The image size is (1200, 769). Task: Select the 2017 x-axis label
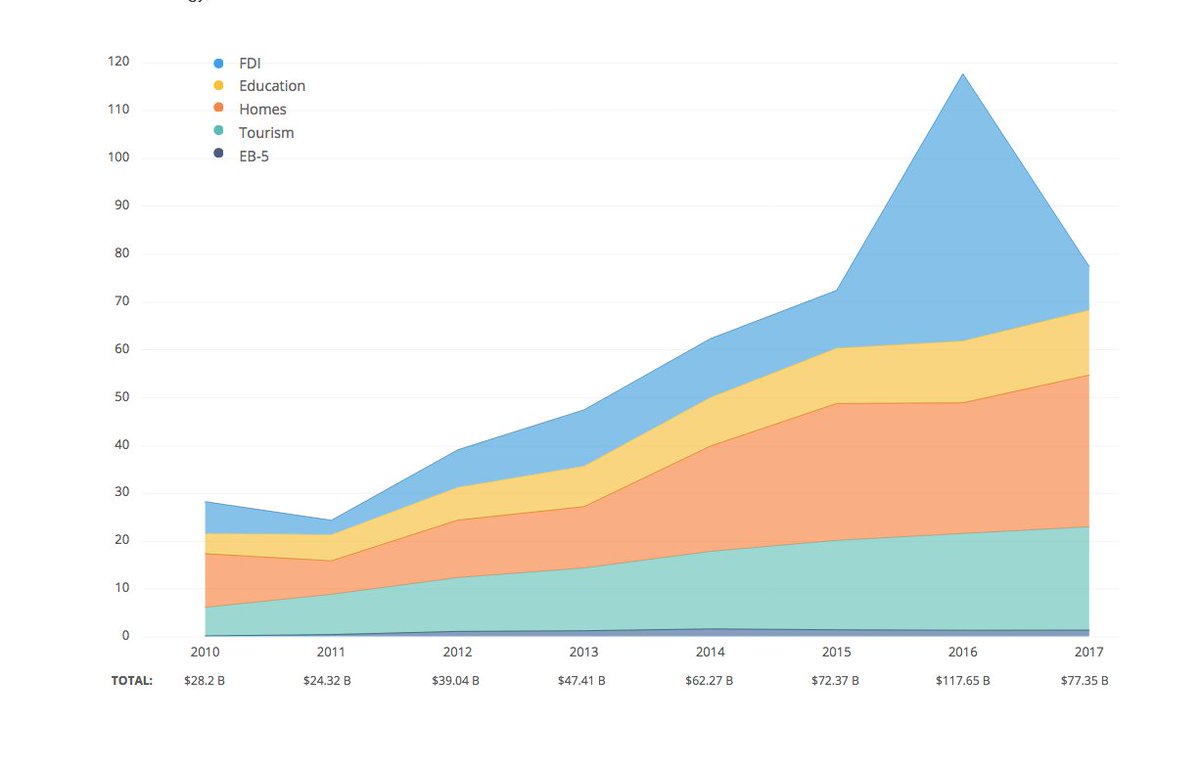coord(1089,652)
